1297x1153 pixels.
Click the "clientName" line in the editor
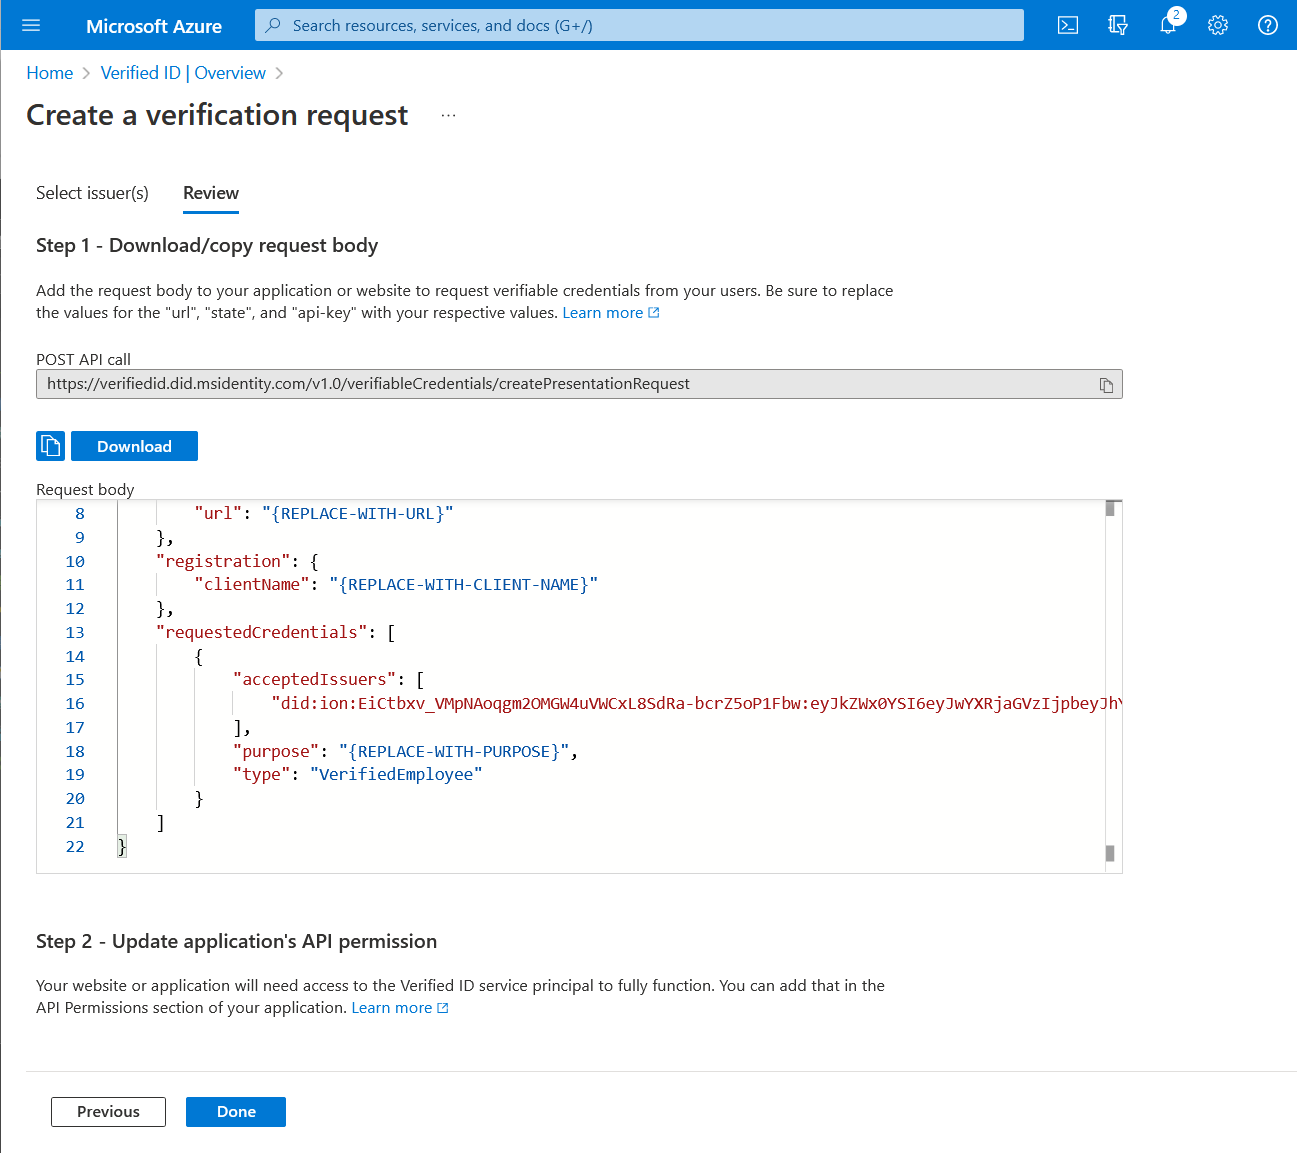[x=396, y=584]
